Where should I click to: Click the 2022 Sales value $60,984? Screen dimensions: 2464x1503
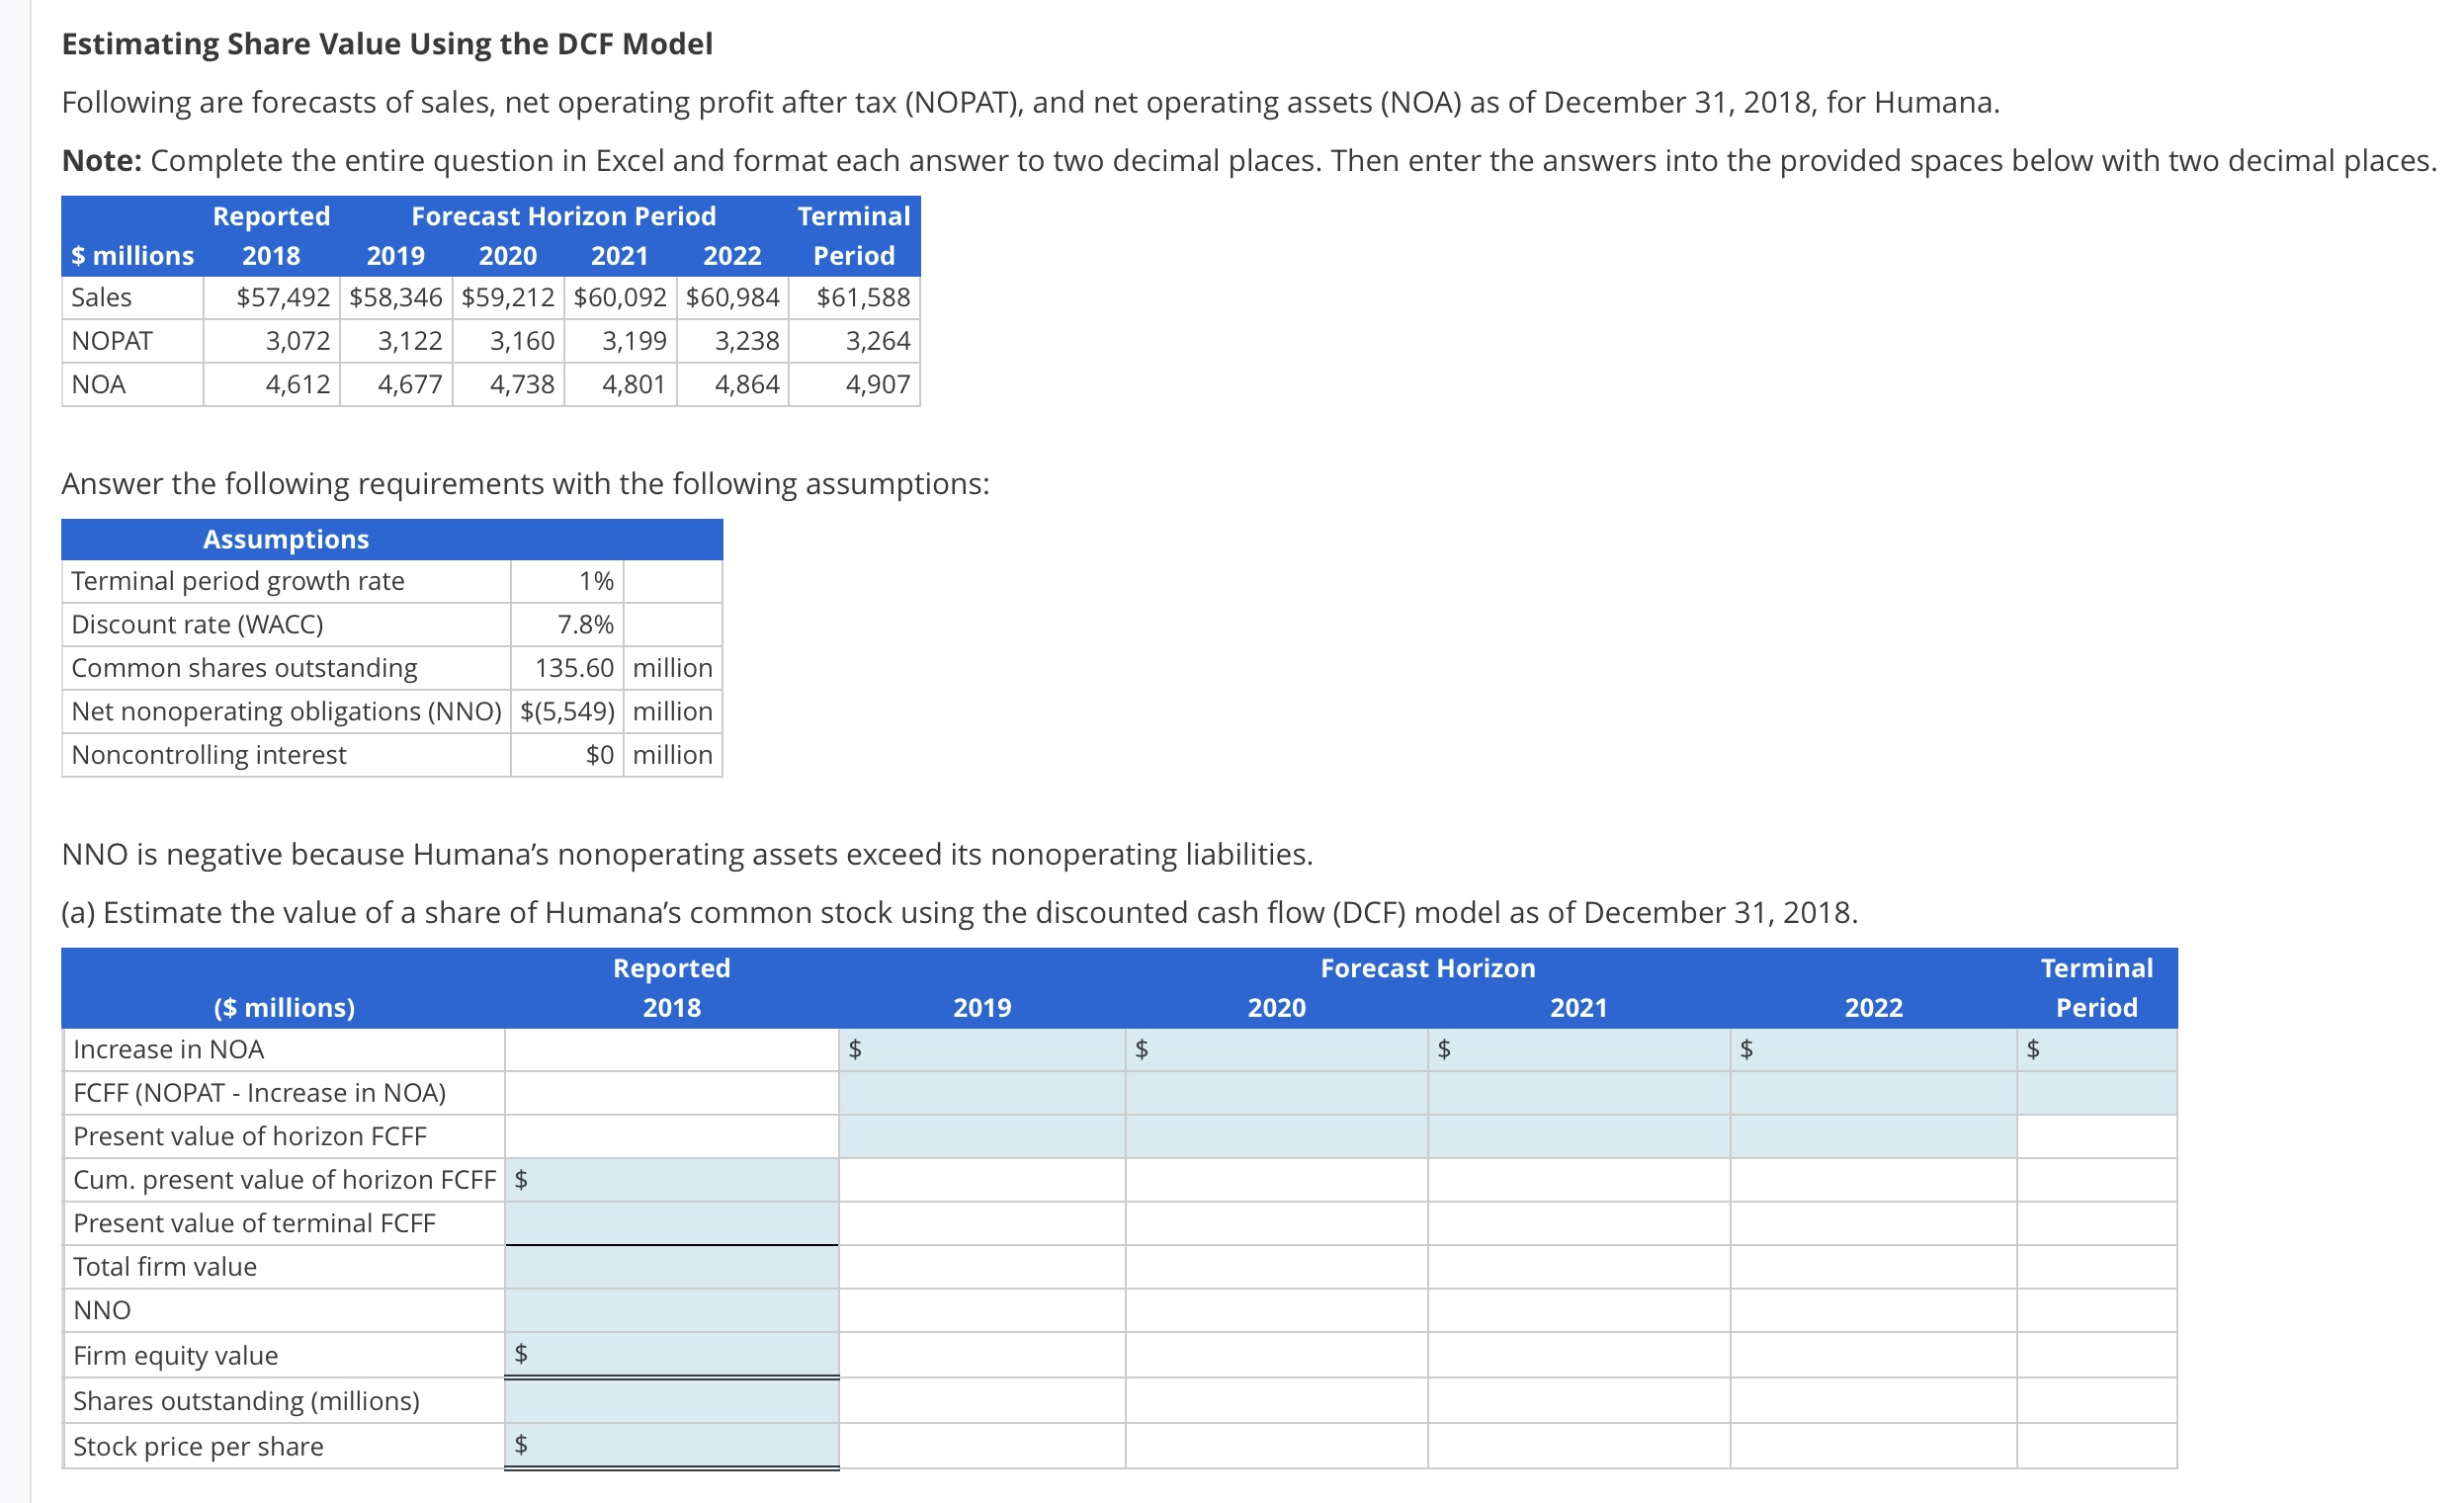coord(732,297)
